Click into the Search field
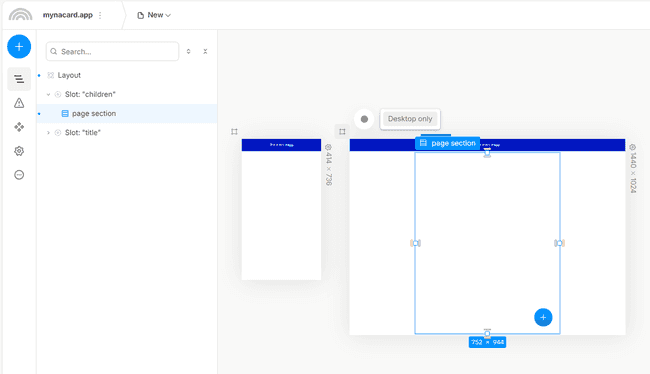Viewport: 650px width, 374px height. [112, 51]
